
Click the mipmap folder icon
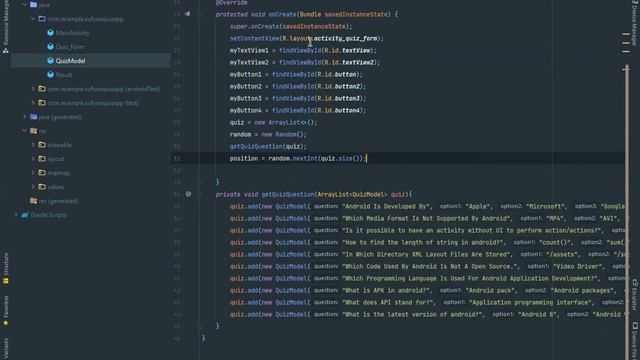pos(42,173)
